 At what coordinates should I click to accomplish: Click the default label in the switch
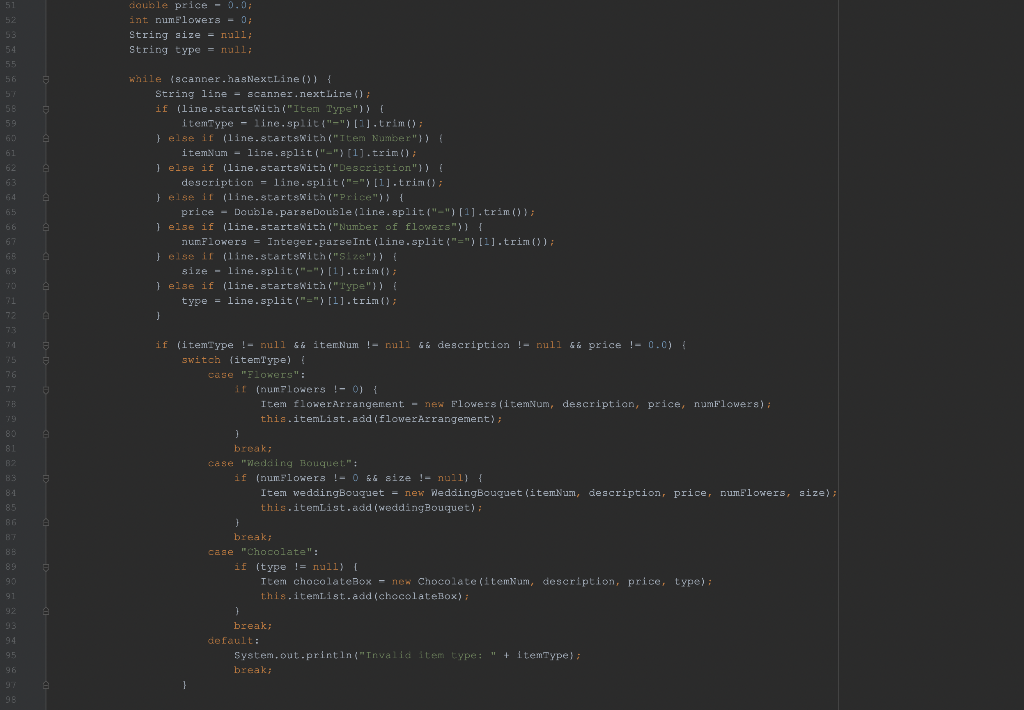point(228,640)
